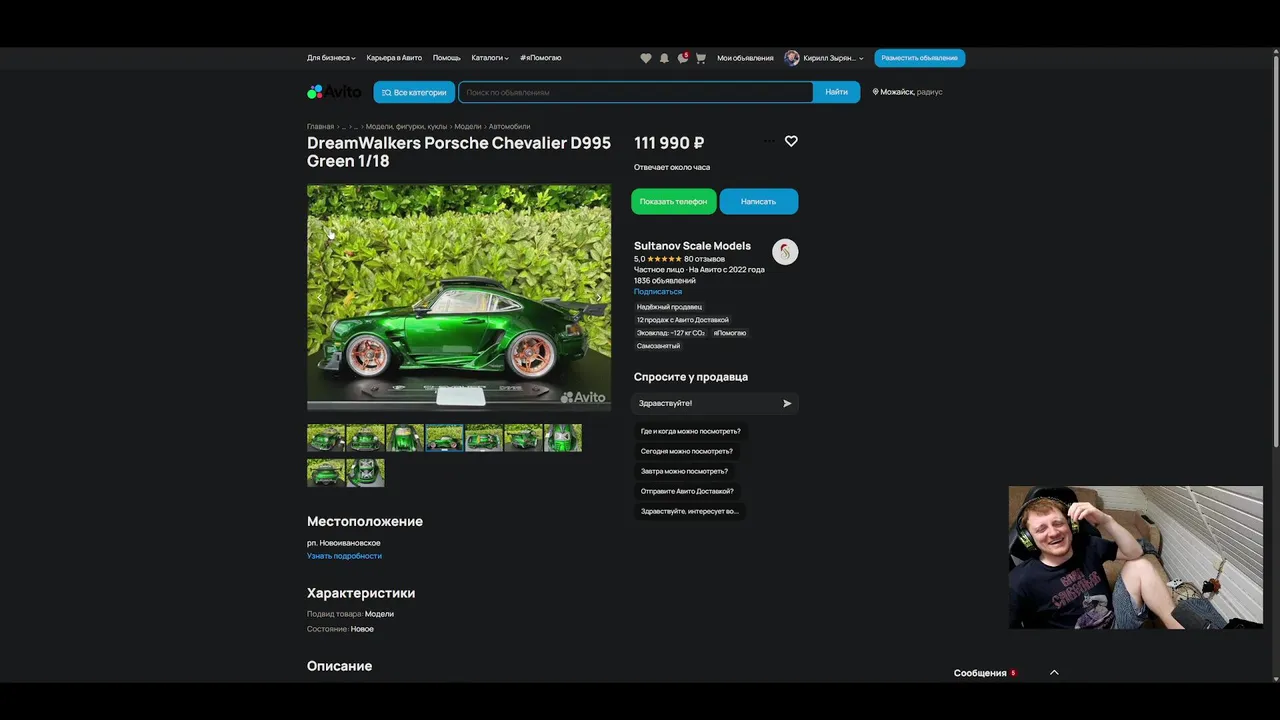Image resolution: width=1280 pixels, height=720 pixels.
Task: Click the Можайск, радиус location selector
Action: (908, 92)
